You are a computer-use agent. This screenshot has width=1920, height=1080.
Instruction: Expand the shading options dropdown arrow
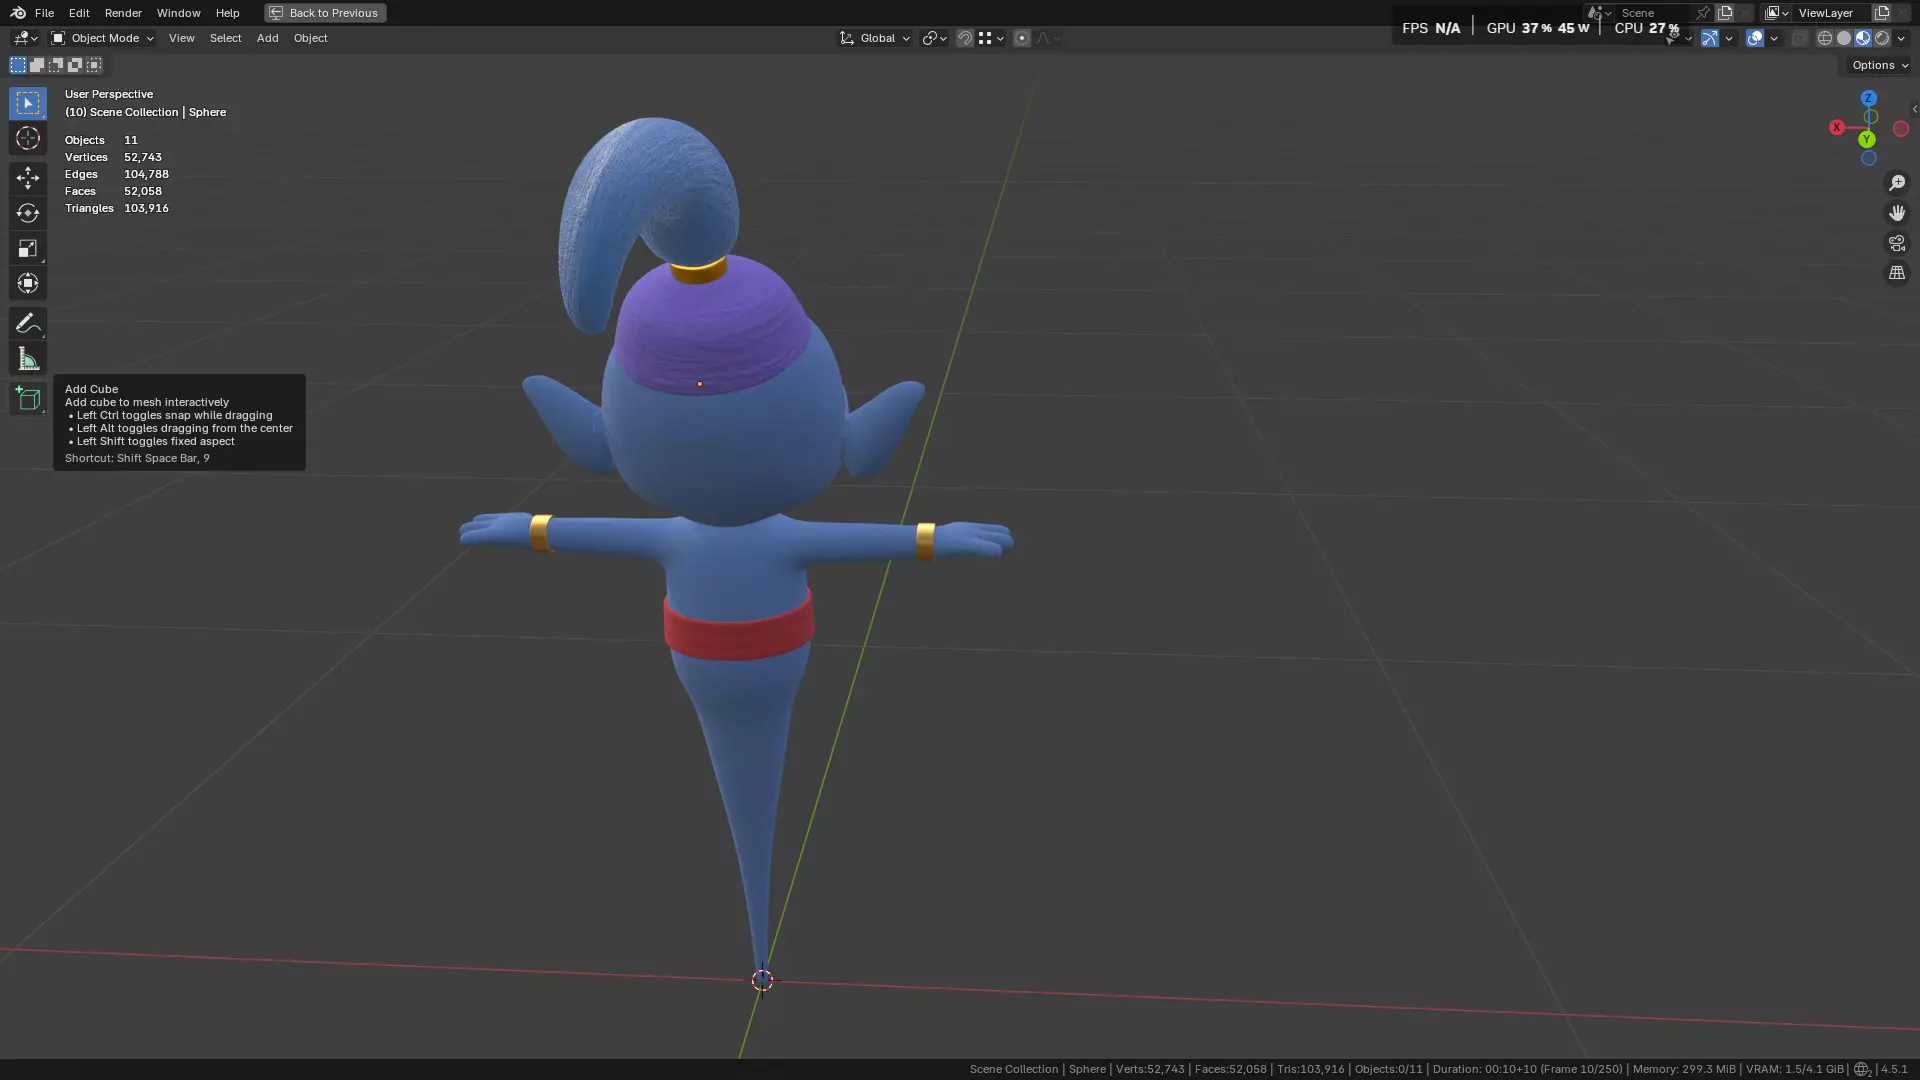click(1901, 38)
